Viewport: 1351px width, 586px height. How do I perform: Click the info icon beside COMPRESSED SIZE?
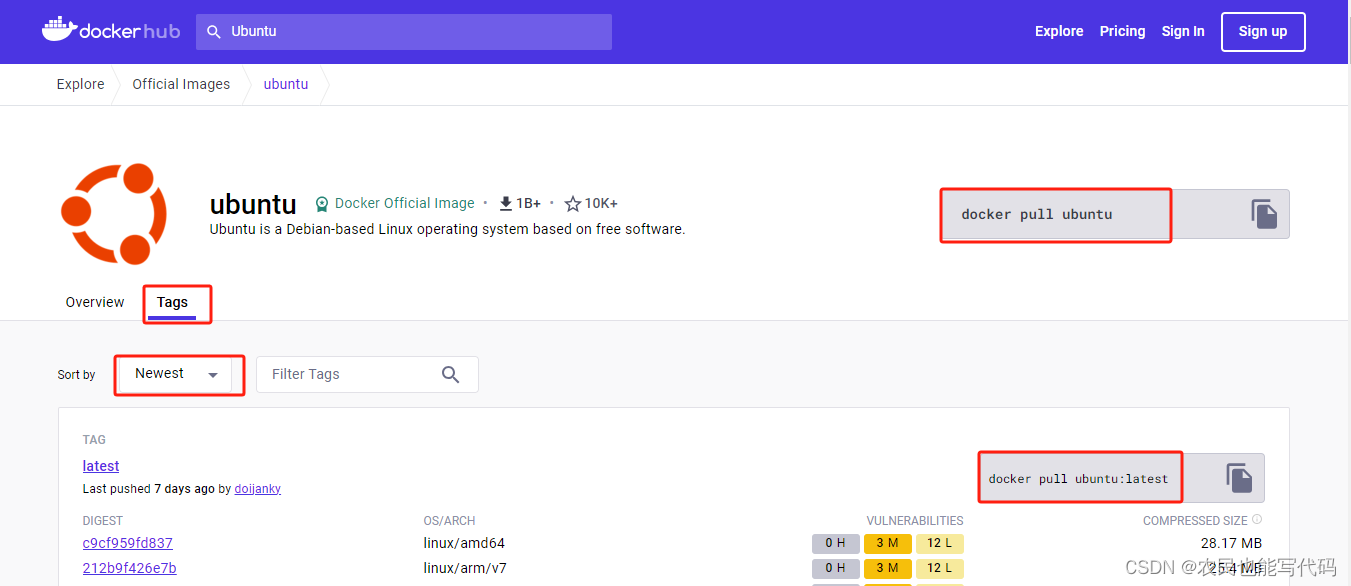coord(1257,519)
